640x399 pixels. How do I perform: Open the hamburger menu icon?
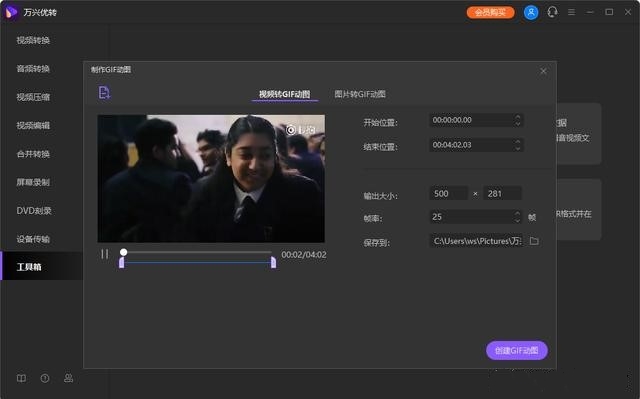click(571, 12)
